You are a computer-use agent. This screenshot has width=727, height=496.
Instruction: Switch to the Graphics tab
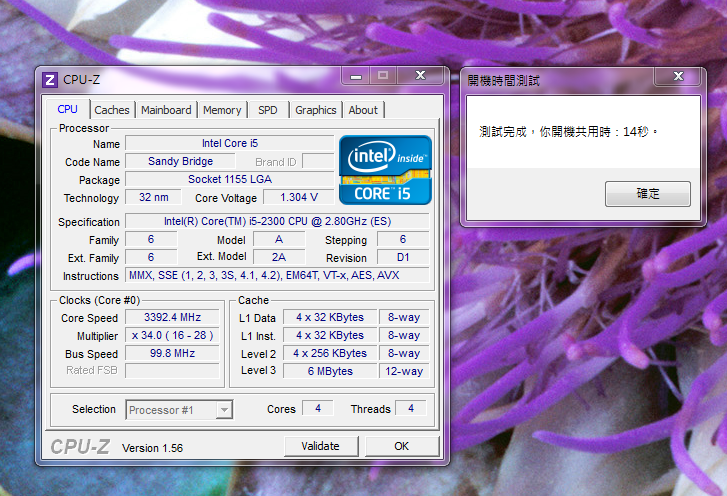(x=316, y=110)
